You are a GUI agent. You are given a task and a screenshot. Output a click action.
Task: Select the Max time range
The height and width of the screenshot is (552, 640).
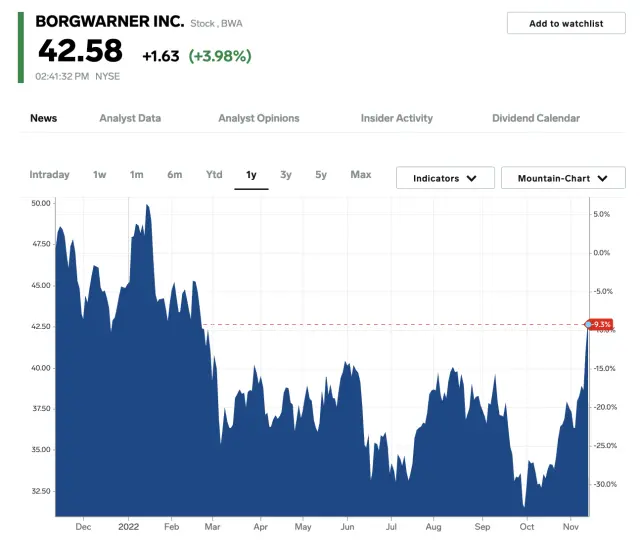361,175
